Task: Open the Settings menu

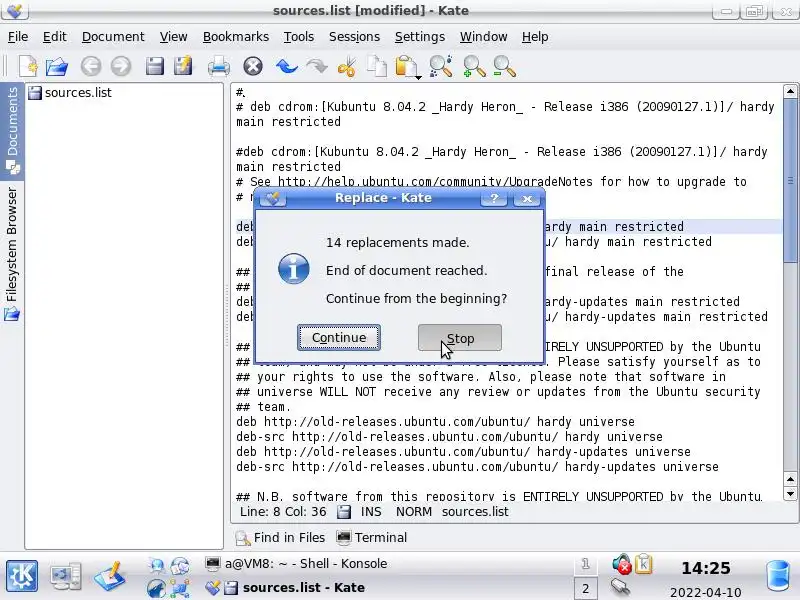Action: [420, 37]
